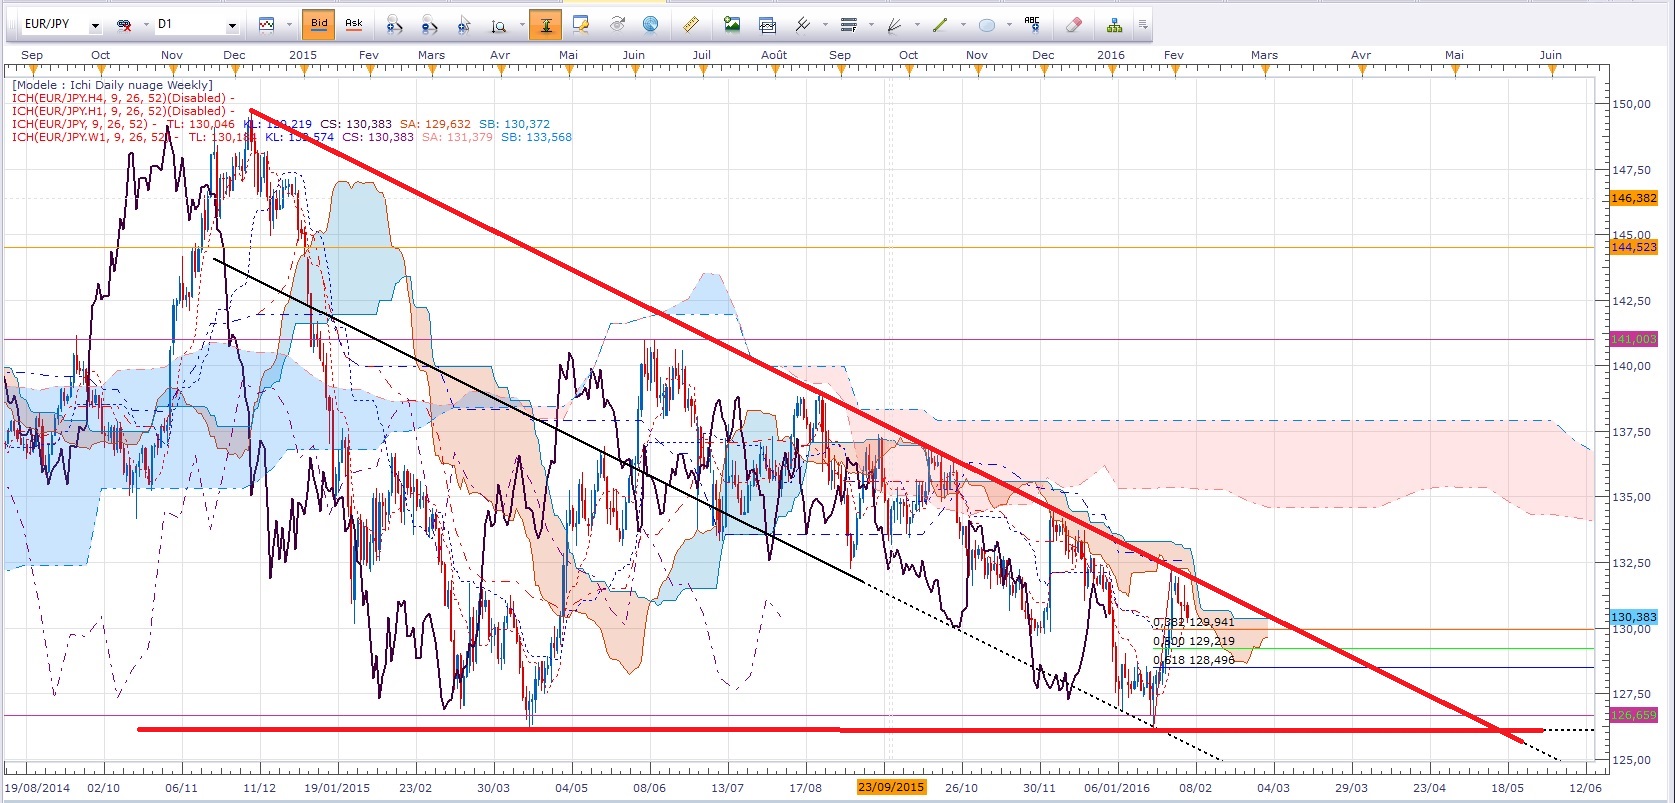Click the chart-with-pen properties icon
The width and height of the screenshot is (1675, 803).
[581, 24]
